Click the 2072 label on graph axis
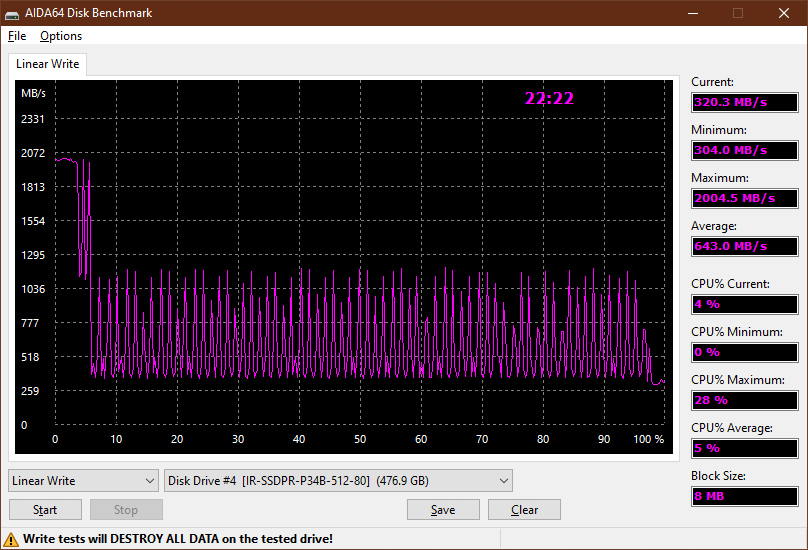Image resolution: width=808 pixels, height=550 pixels. (32, 153)
